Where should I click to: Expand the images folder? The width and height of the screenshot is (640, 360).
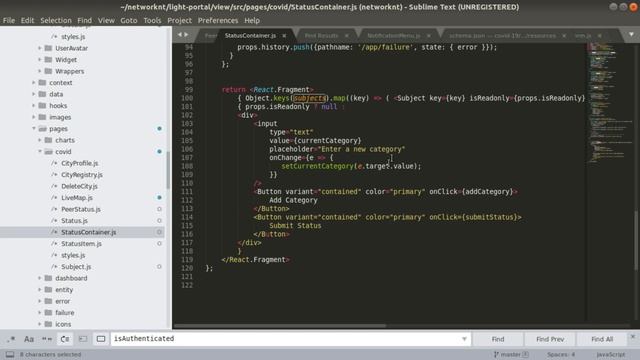[x=33, y=117]
